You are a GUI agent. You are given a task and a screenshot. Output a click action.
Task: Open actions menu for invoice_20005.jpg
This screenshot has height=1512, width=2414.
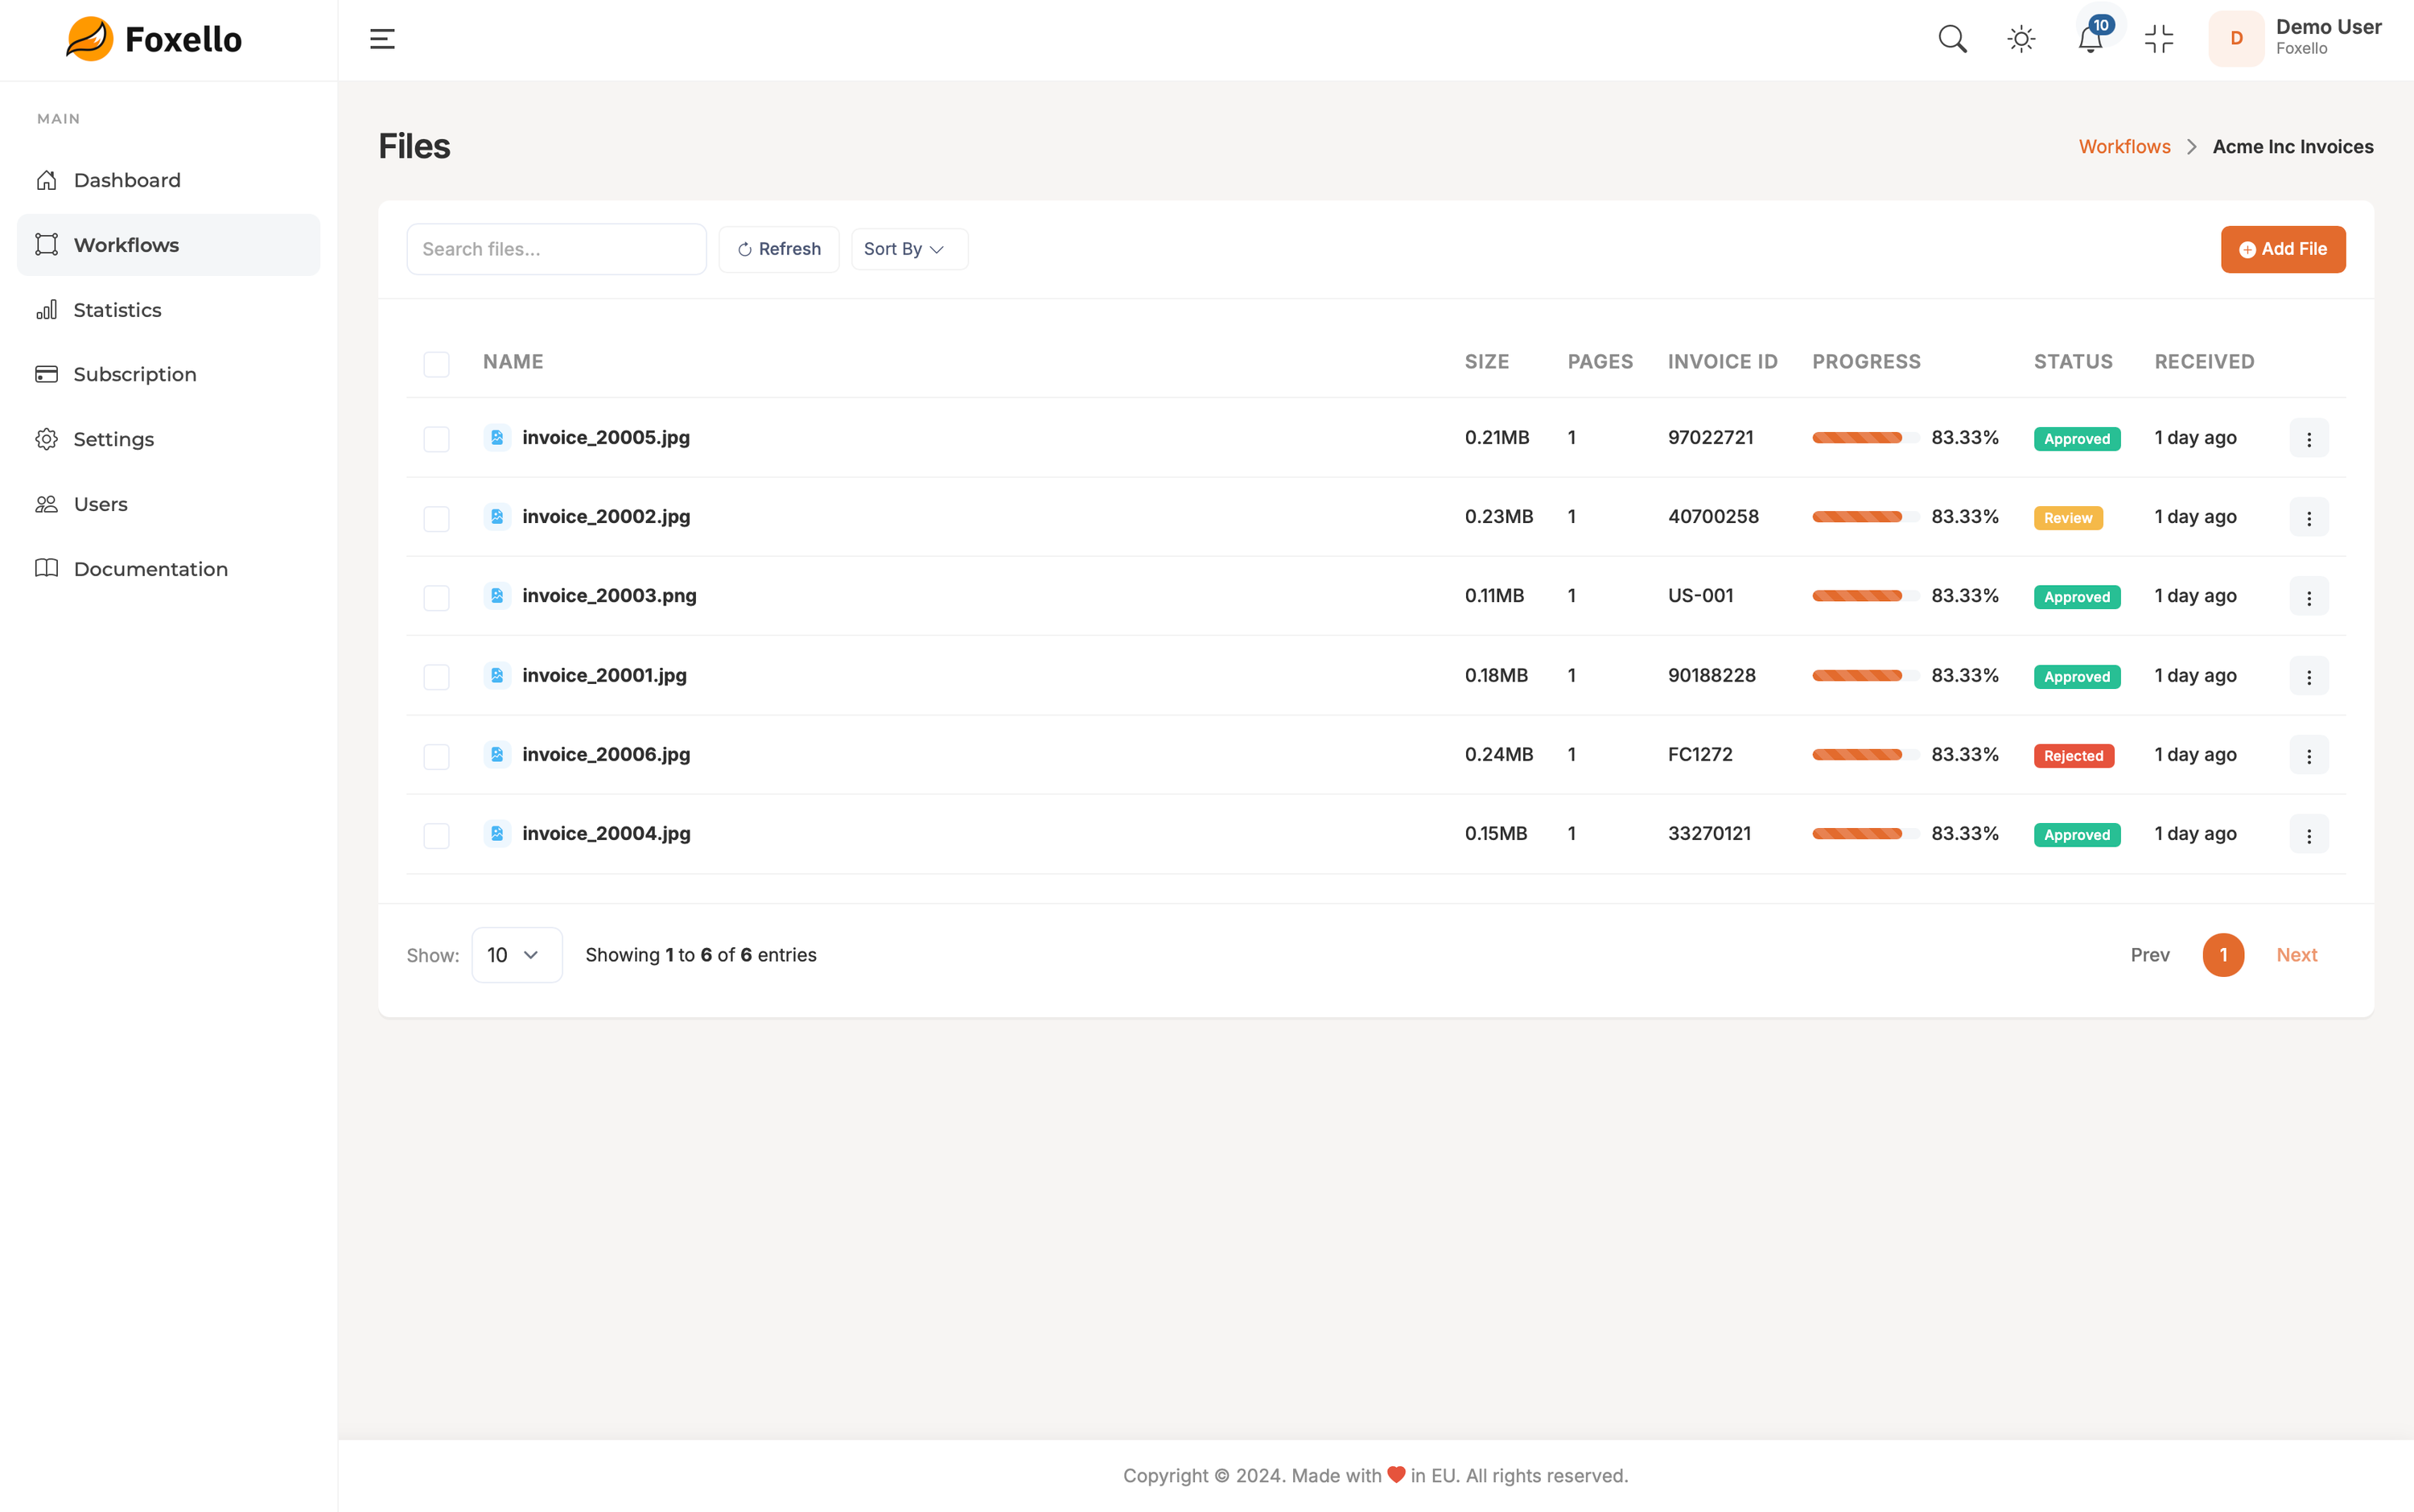pyautogui.click(x=2308, y=438)
